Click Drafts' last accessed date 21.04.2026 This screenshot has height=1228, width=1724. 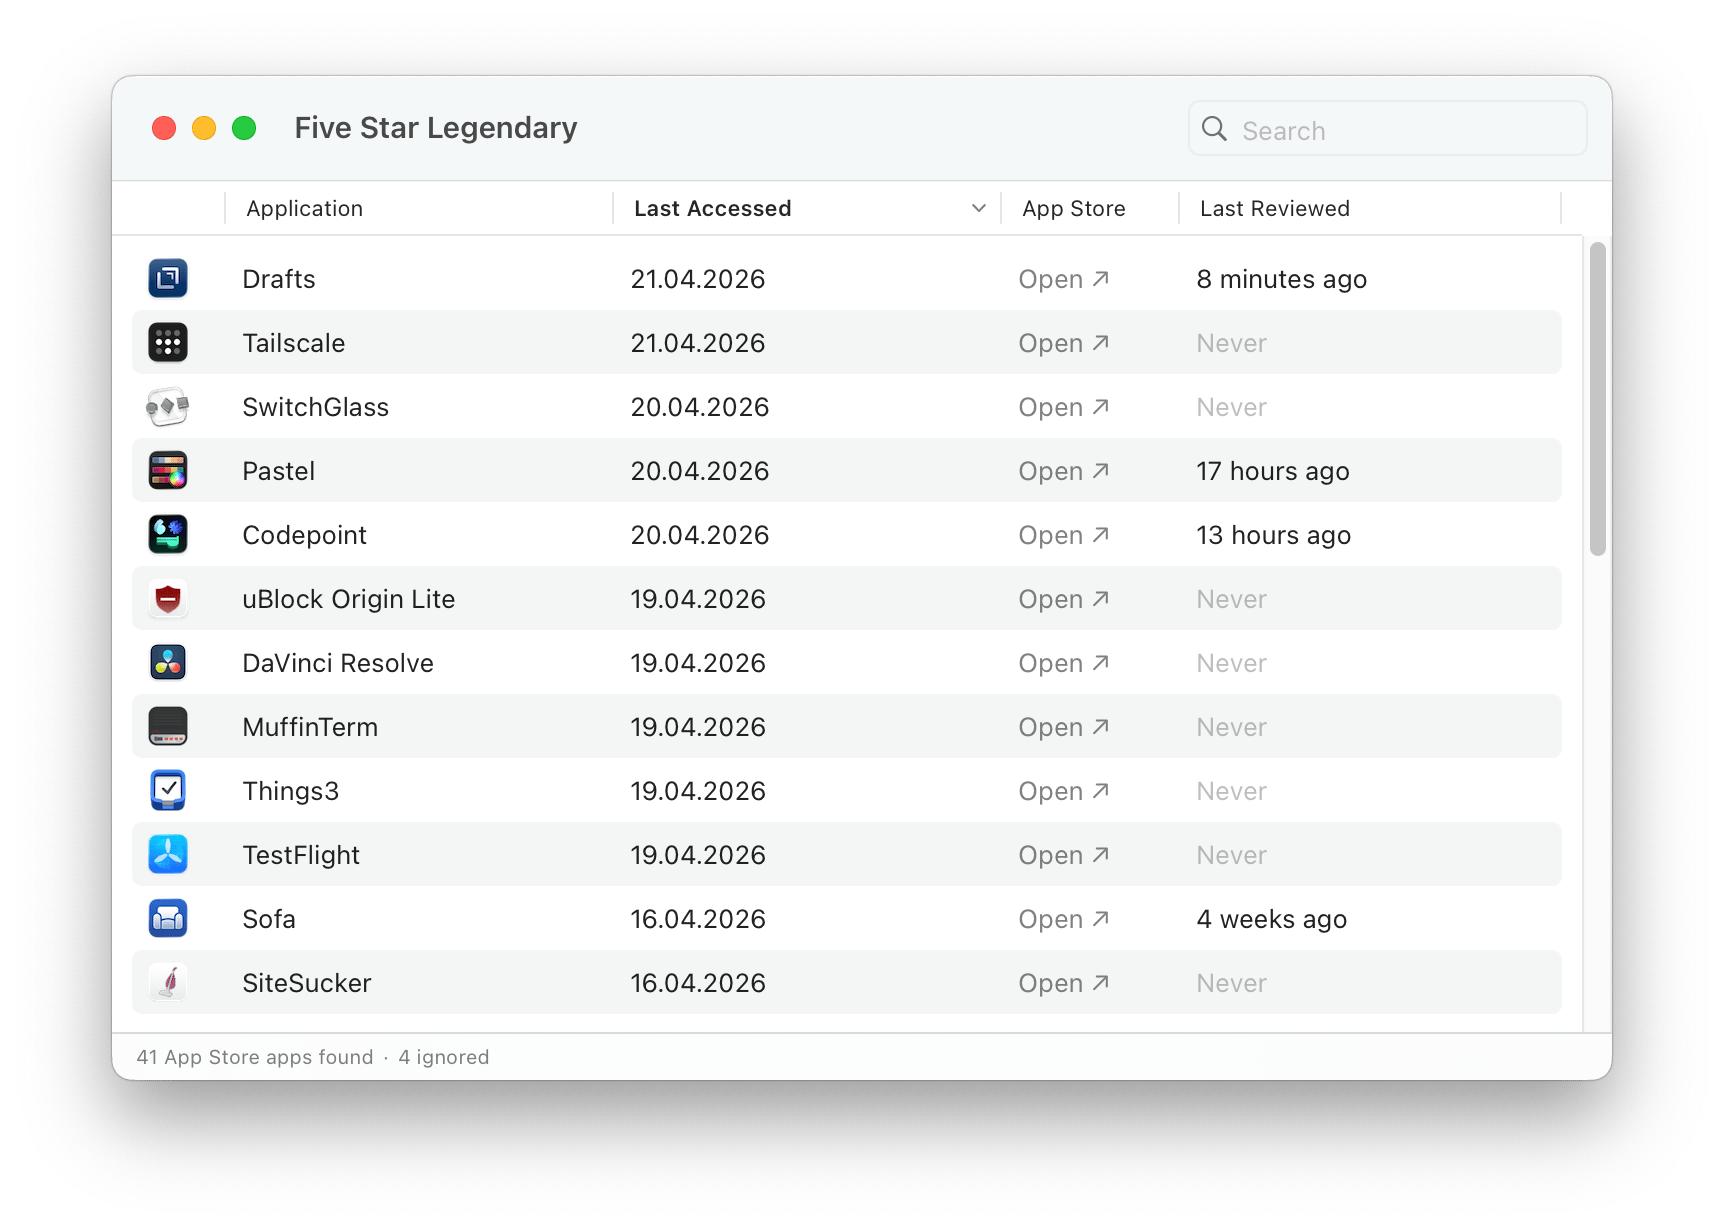click(697, 279)
